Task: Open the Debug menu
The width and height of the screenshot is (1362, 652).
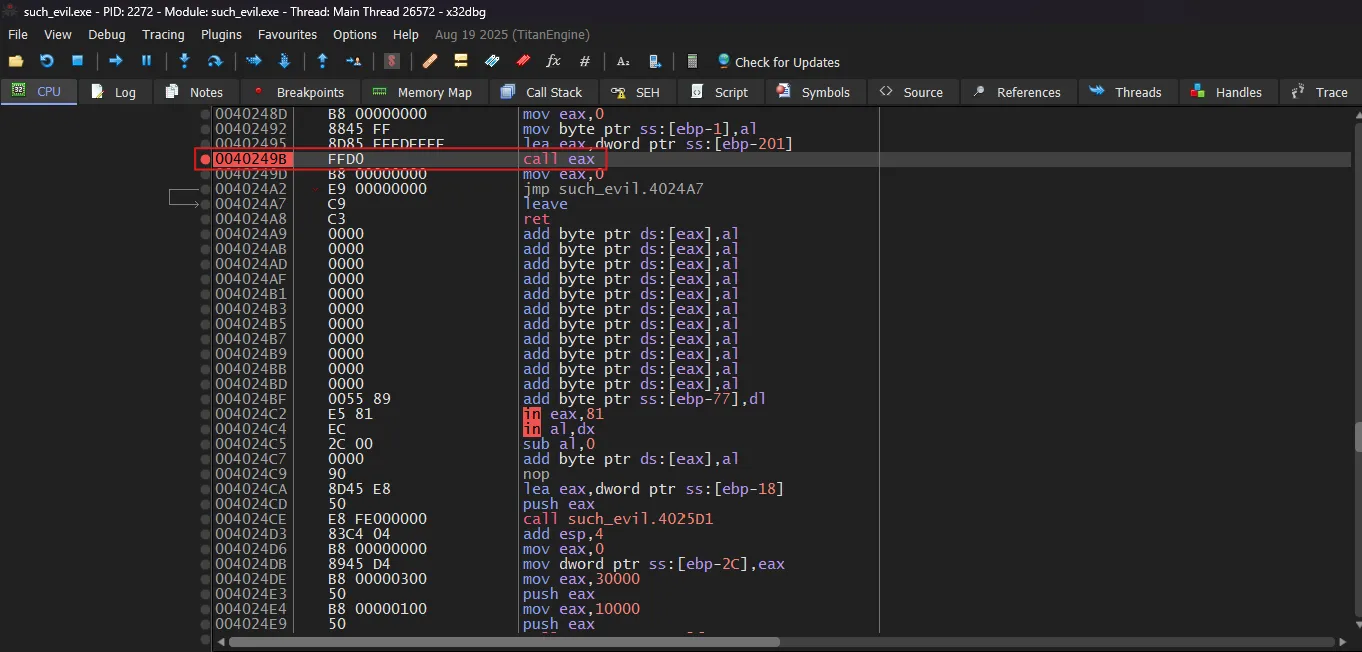Action: coord(107,34)
